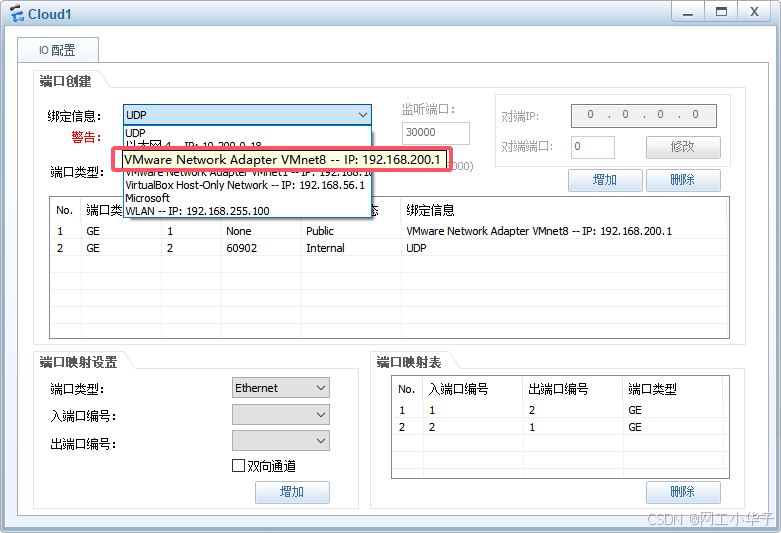This screenshot has height=533, width=781.
Task: Select VirtualBox Host-Only Network option
Action: tap(247, 185)
